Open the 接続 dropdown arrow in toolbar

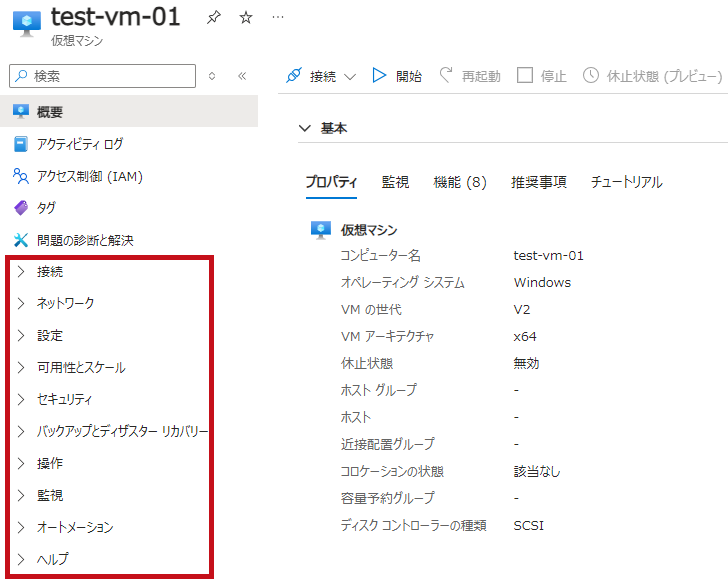coord(350,77)
